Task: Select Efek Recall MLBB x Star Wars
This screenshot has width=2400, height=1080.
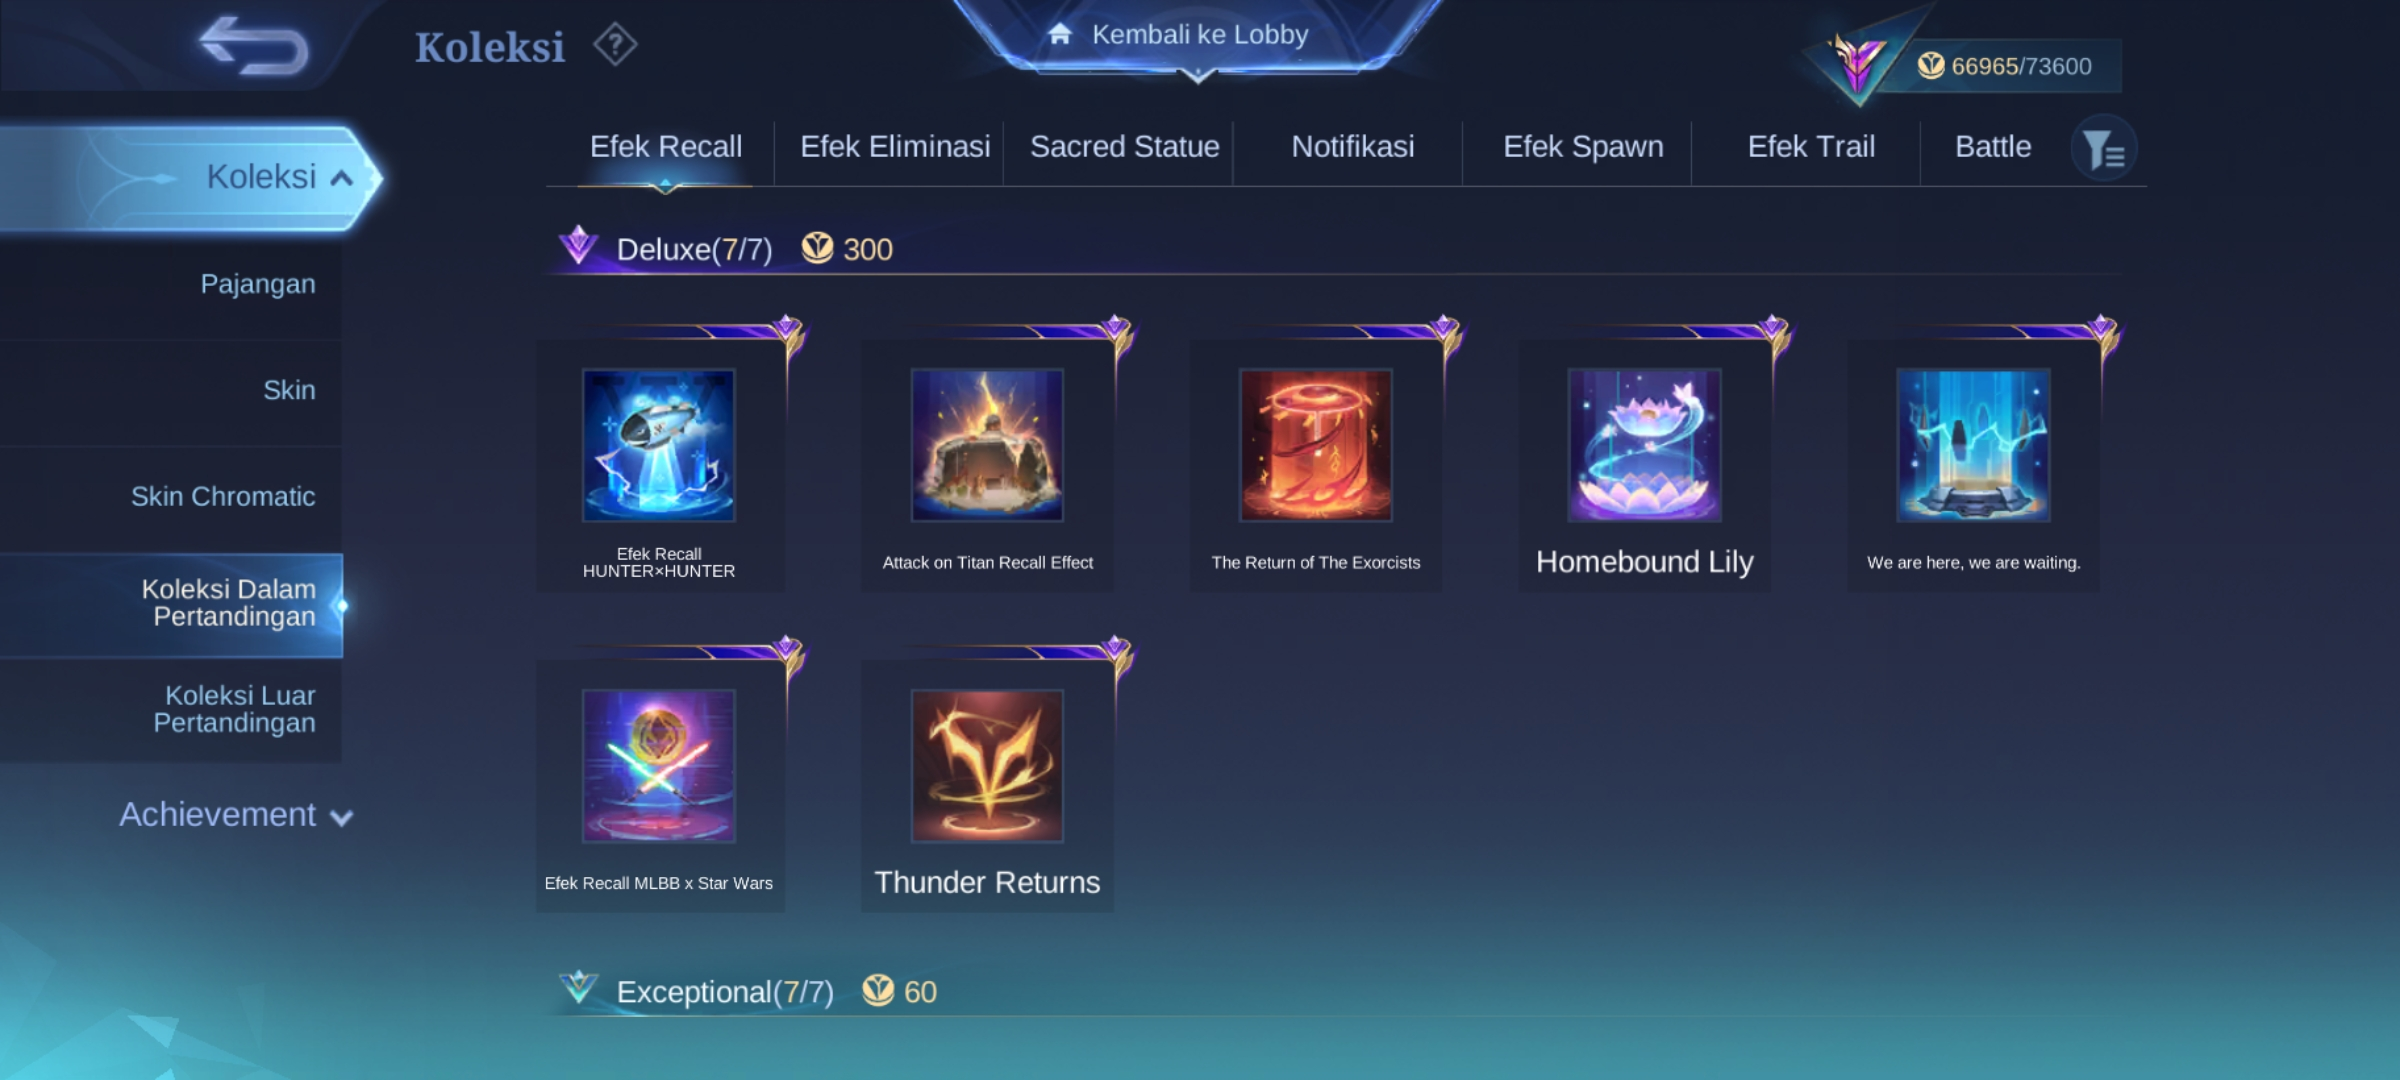Action: (x=659, y=786)
